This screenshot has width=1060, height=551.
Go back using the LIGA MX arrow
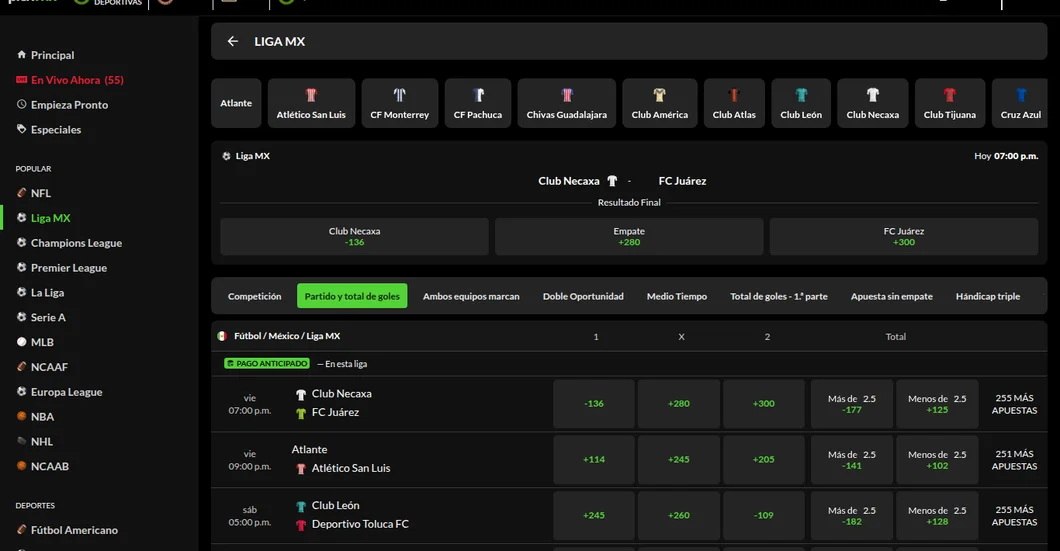[x=233, y=41]
